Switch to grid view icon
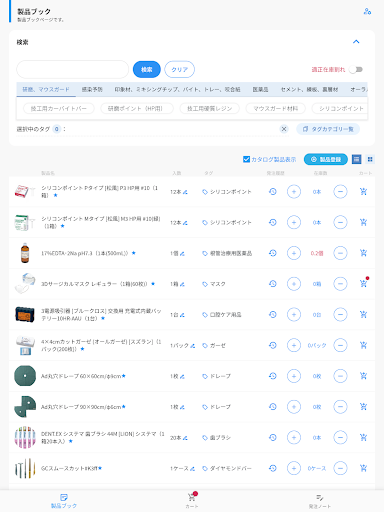The width and height of the screenshot is (384, 512). [370, 159]
